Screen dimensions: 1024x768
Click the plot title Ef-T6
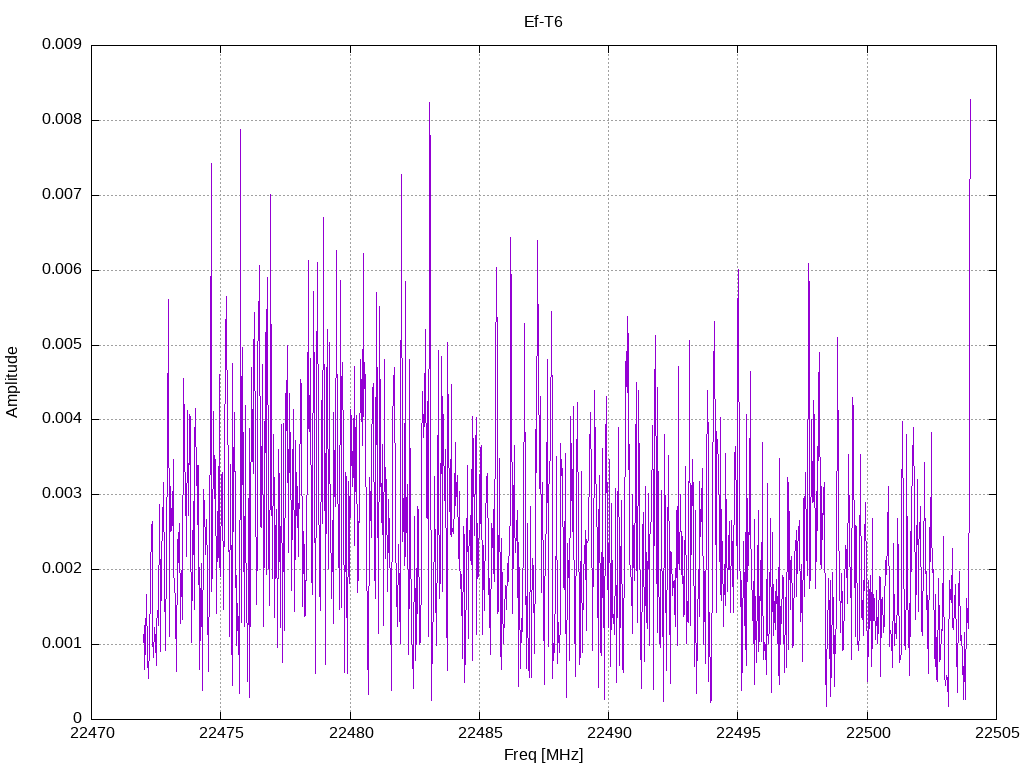543,22
